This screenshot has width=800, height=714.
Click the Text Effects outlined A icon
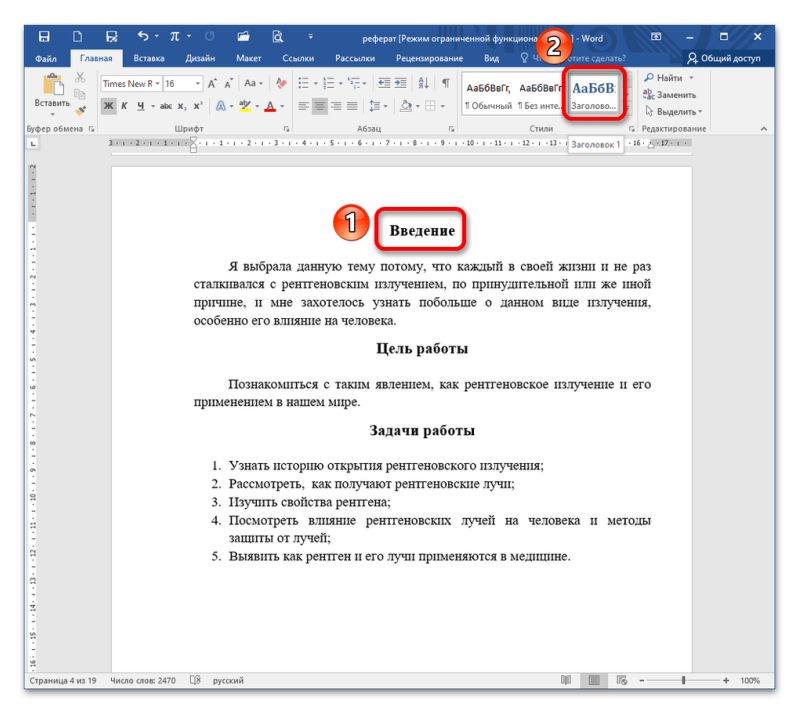tap(220, 106)
